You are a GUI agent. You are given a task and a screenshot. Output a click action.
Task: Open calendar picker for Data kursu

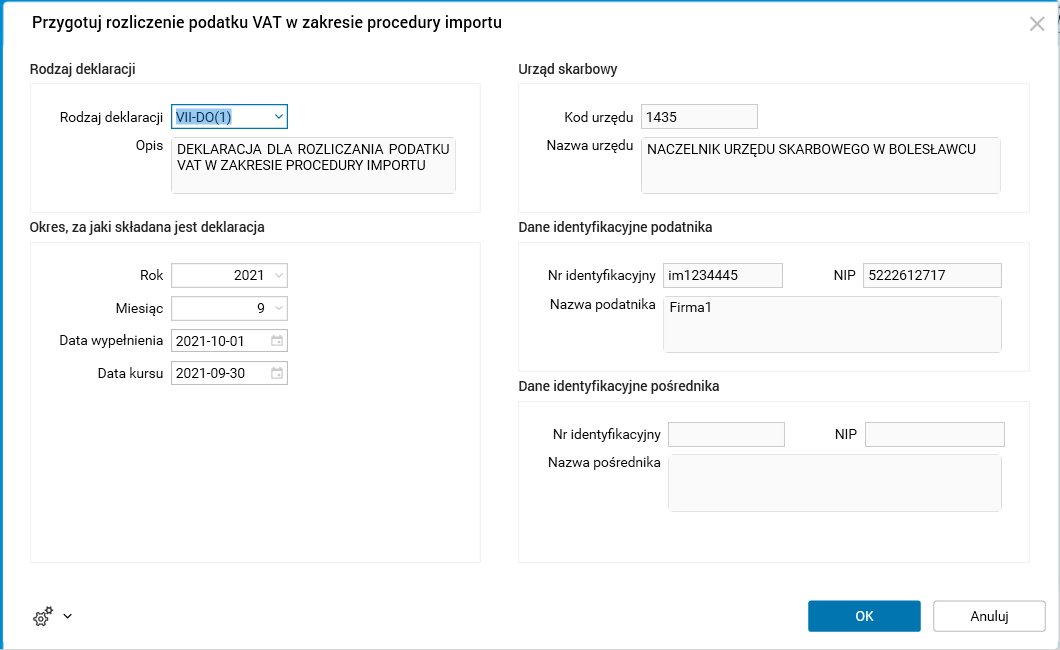tap(277, 373)
